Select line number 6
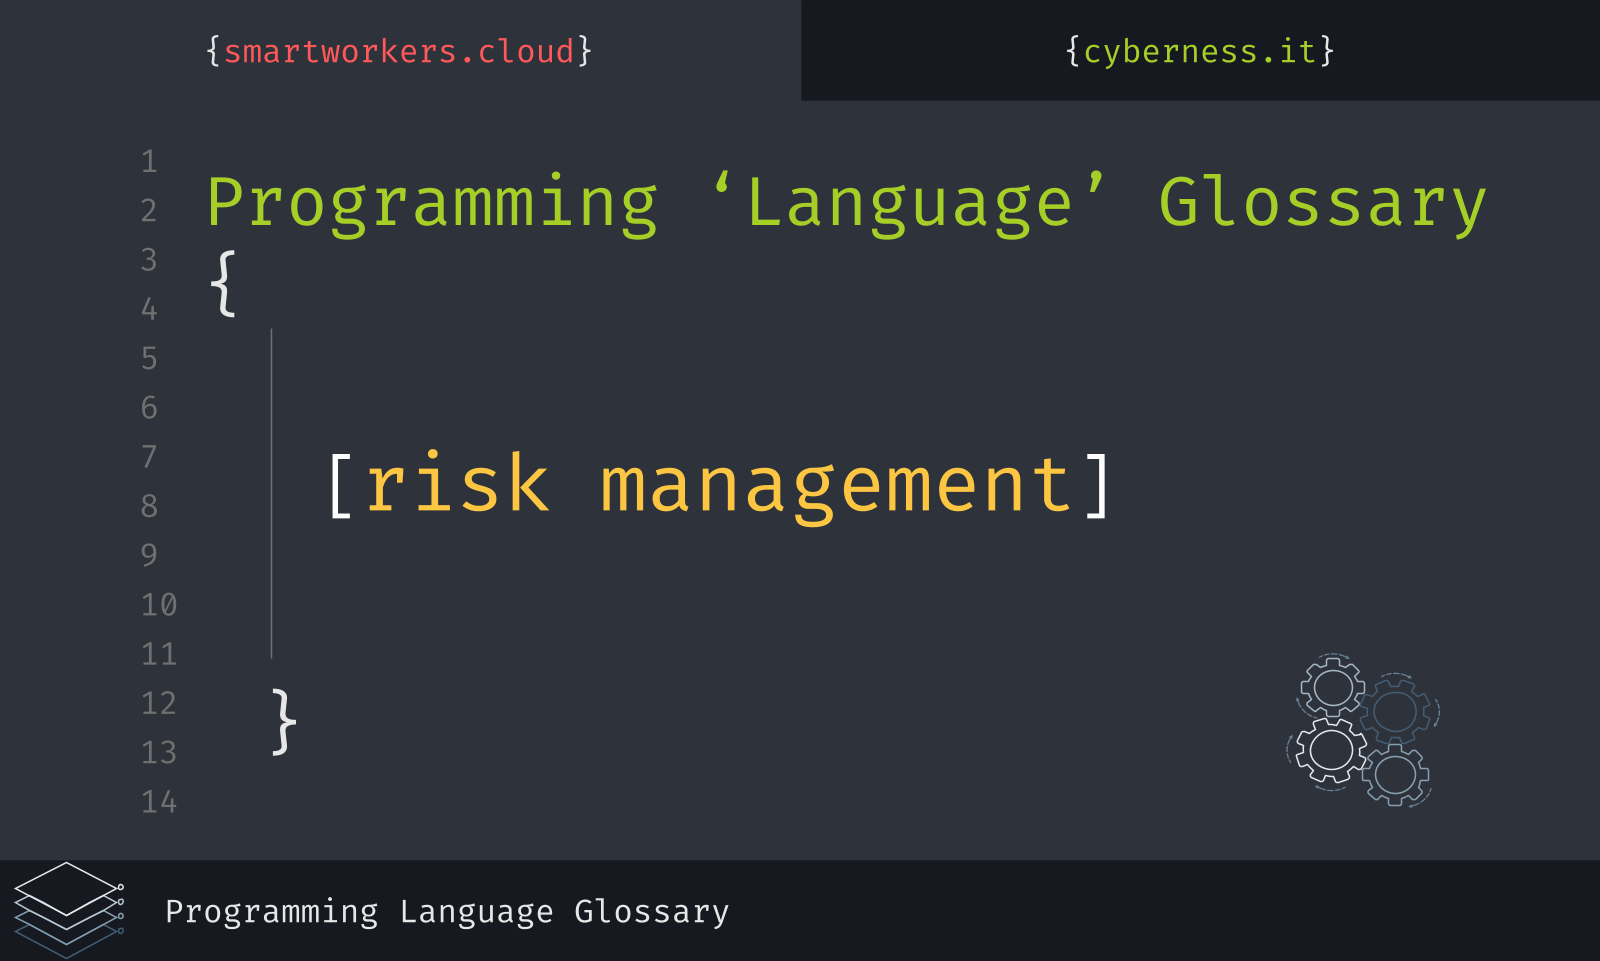 click(x=149, y=407)
